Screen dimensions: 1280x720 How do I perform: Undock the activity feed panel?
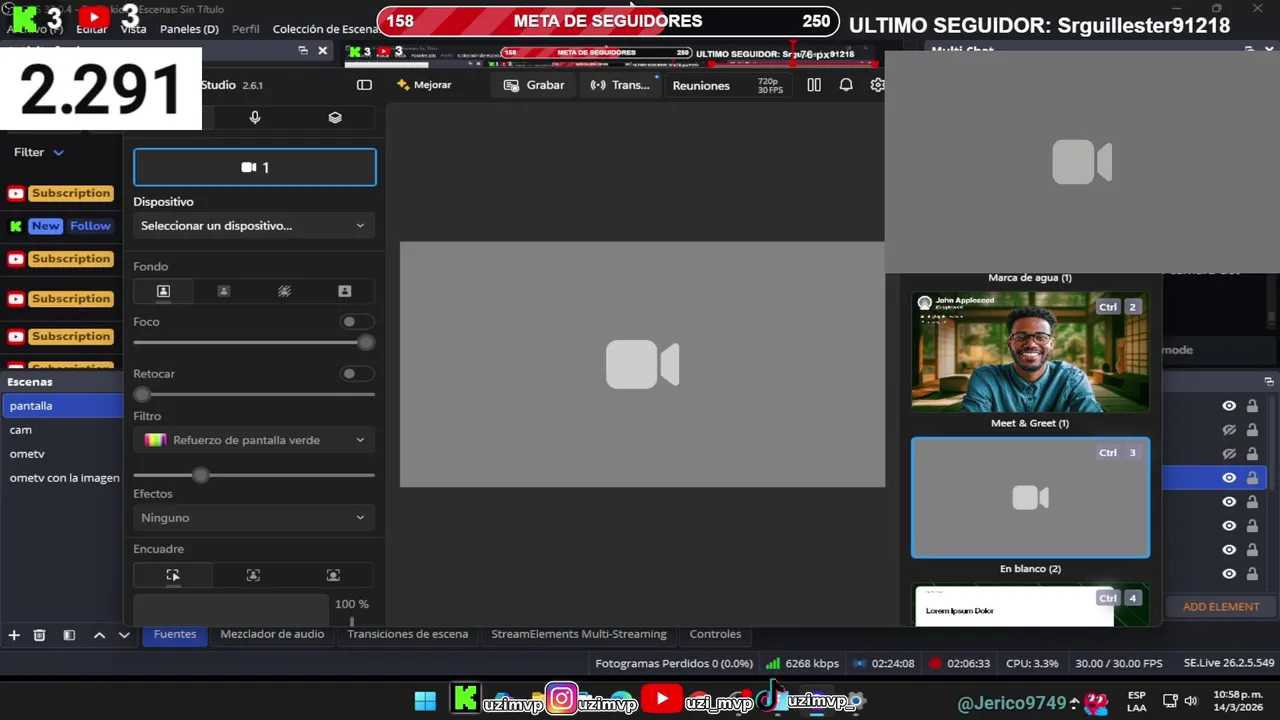(x=303, y=50)
